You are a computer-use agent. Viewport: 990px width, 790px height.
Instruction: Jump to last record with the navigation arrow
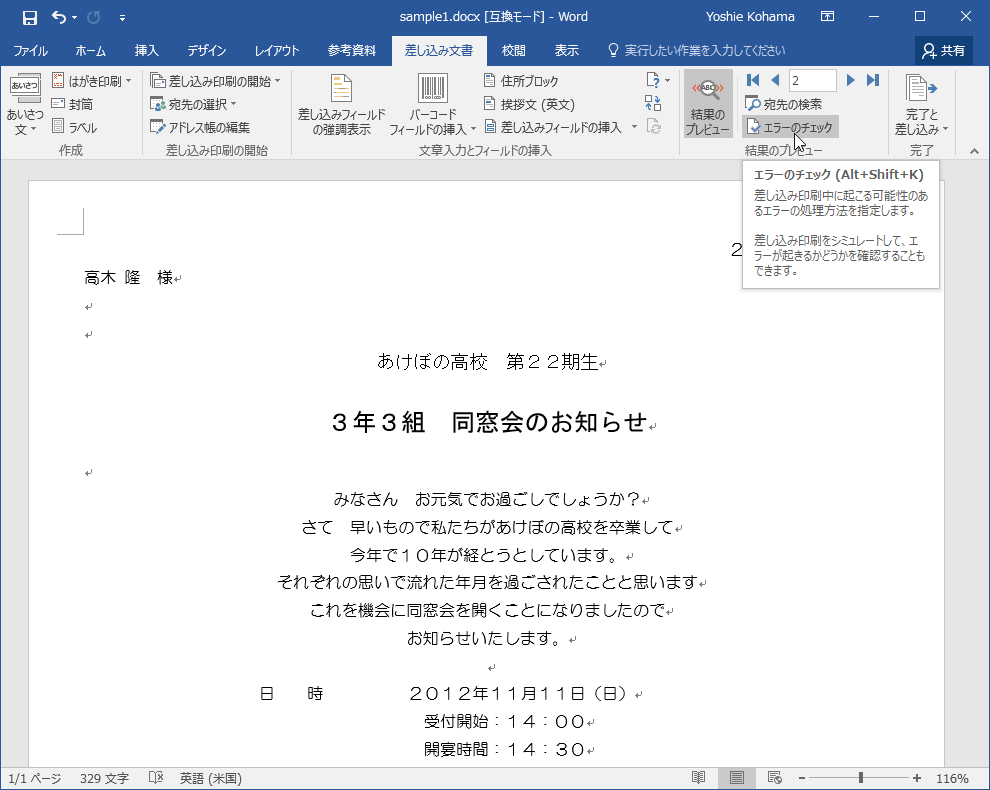tap(871, 80)
